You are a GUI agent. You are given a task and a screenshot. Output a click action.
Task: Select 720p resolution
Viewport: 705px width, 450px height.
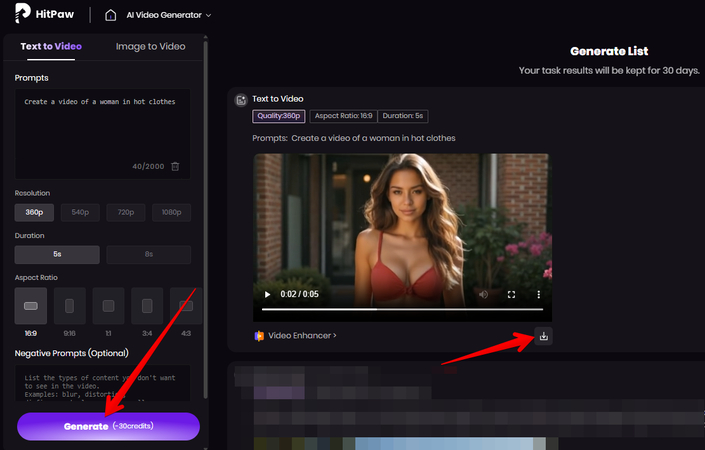tap(126, 212)
